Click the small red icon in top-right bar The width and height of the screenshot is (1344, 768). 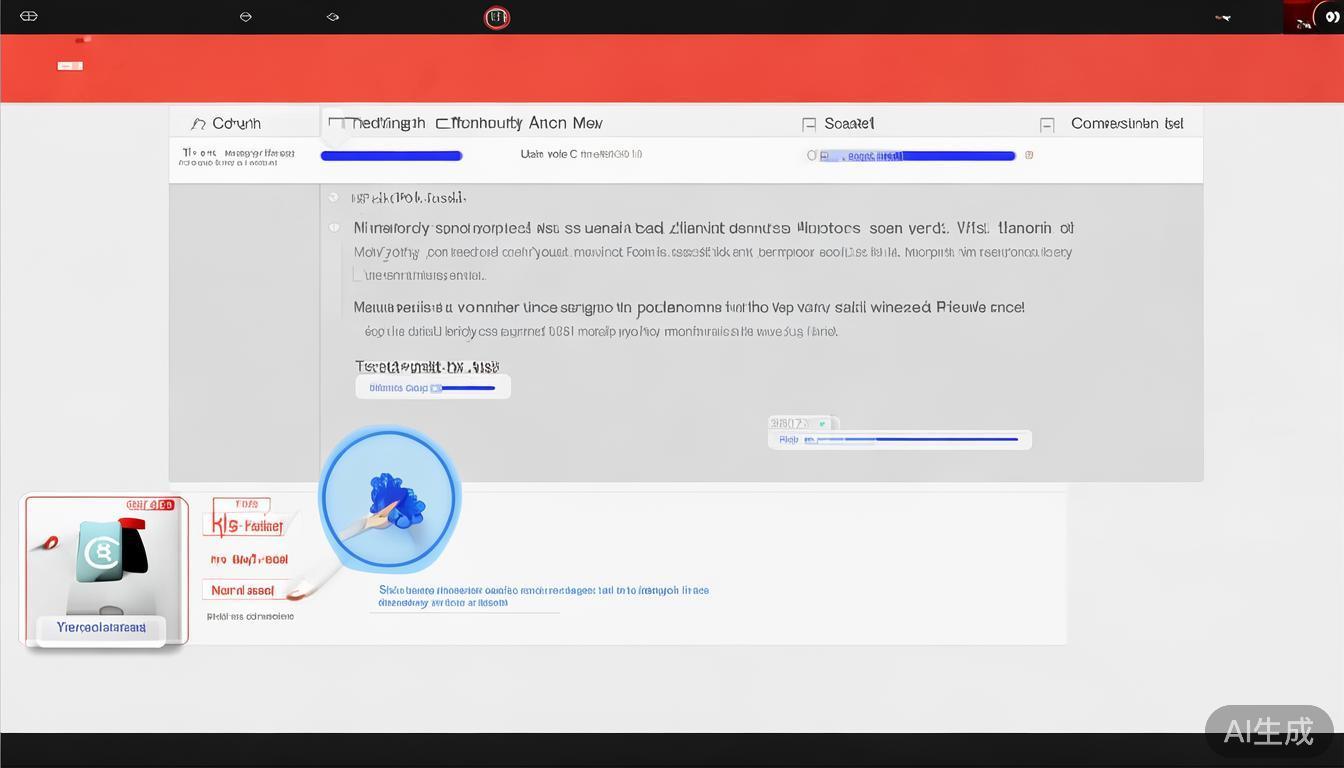[1222, 17]
